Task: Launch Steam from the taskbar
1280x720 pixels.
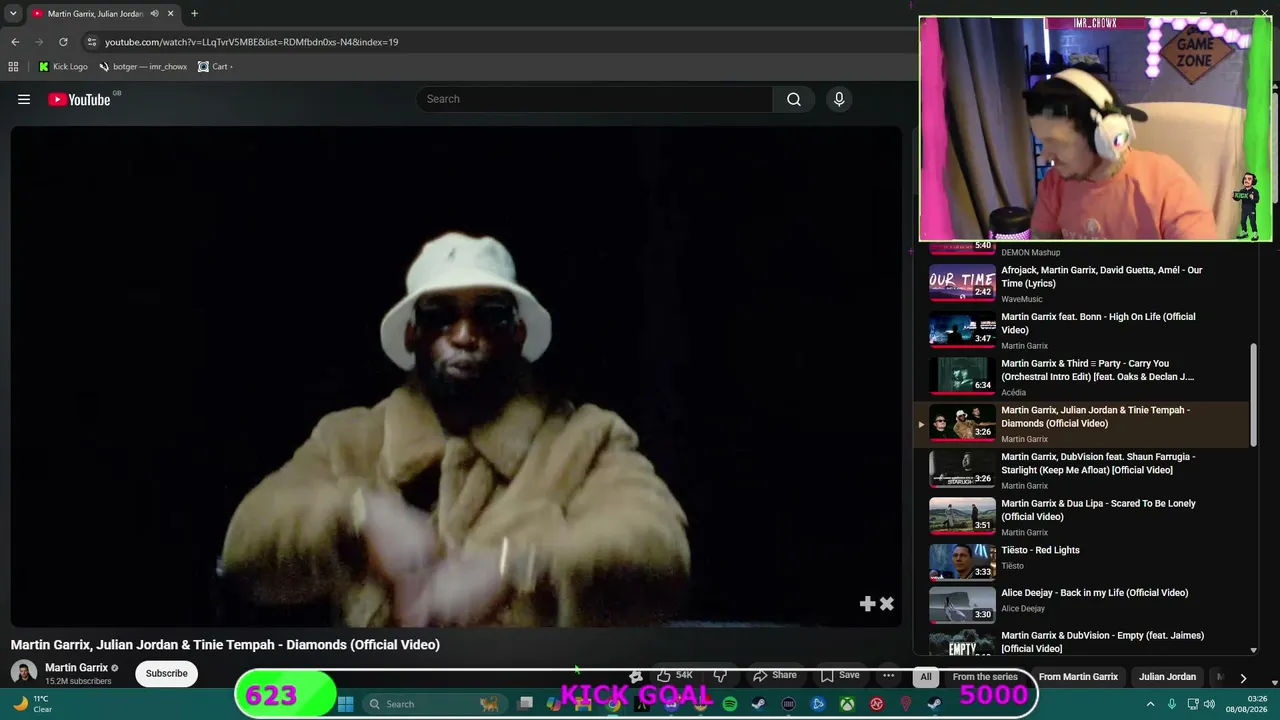Action: 759,704
